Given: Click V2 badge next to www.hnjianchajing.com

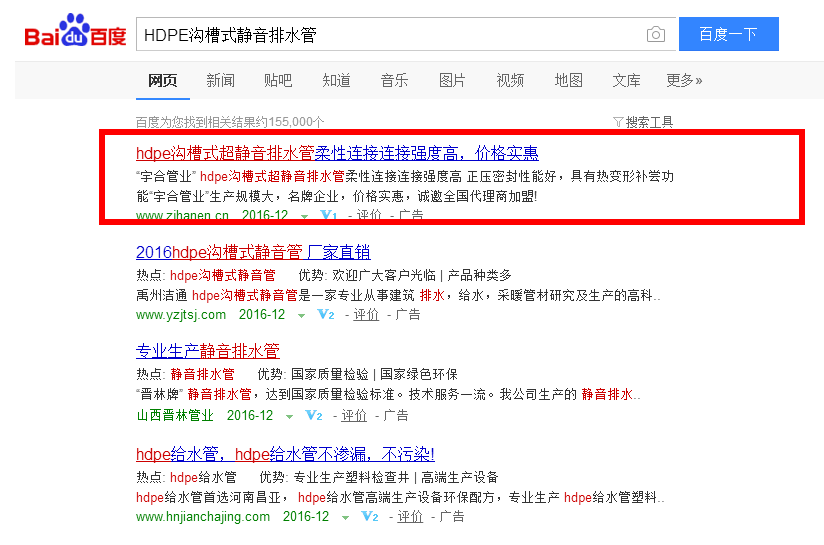Looking at the screenshot, I should pyautogui.click(x=370, y=517).
